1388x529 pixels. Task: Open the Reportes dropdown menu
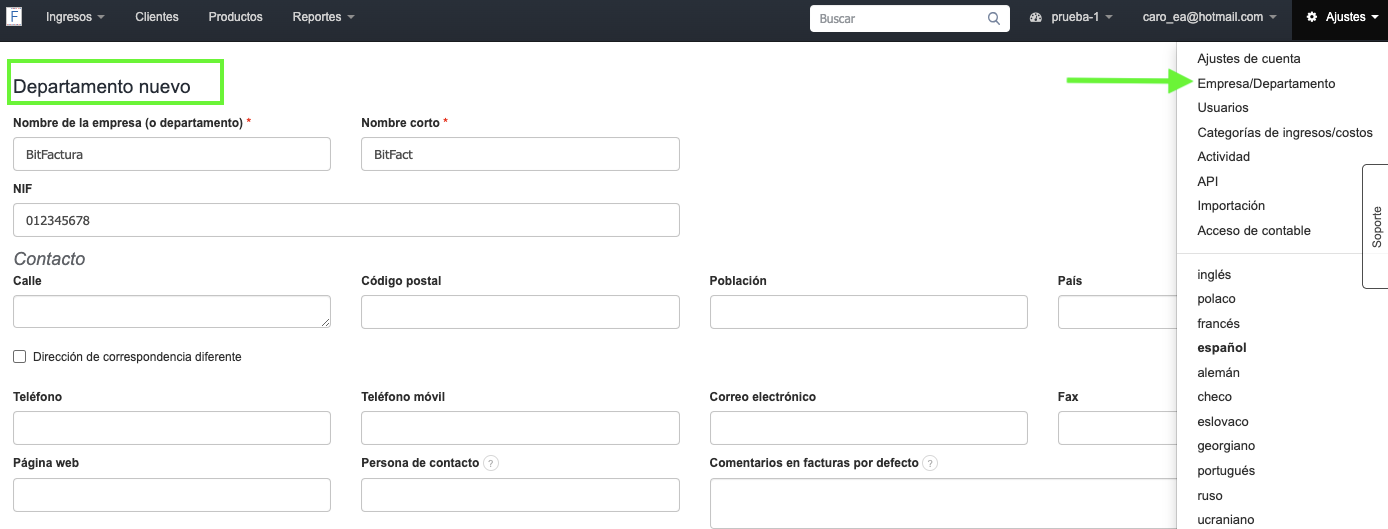tap(323, 18)
